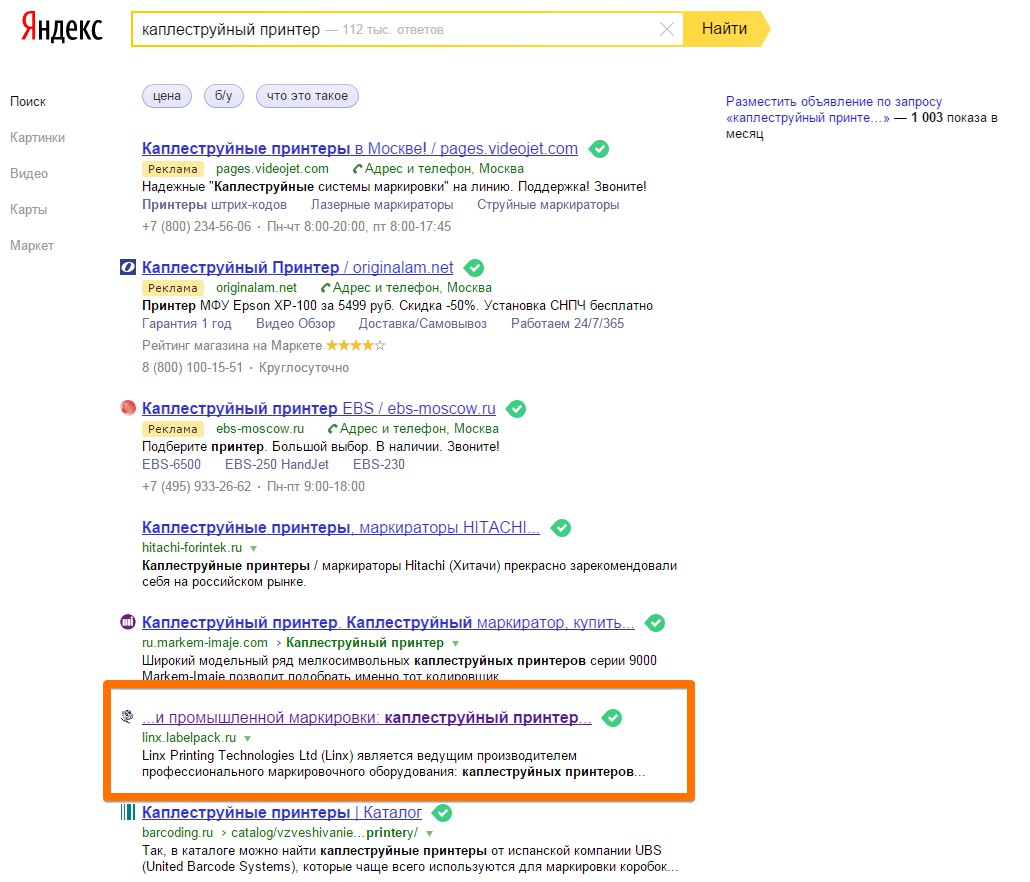Open 'Струйные маркираторы' sitelink
This screenshot has width=1030, height=882.
coord(548,205)
